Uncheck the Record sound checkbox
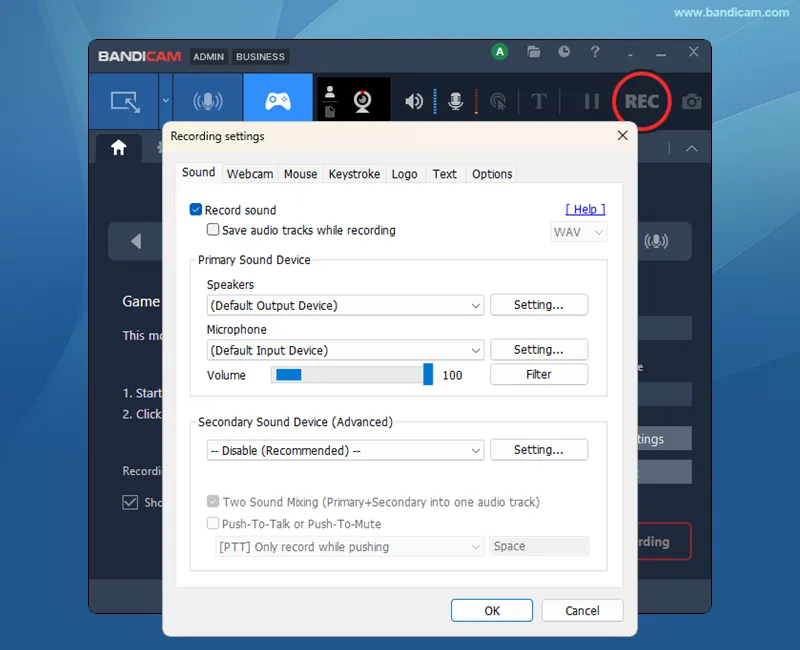The height and width of the screenshot is (650, 800). click(x=196, y=209)
